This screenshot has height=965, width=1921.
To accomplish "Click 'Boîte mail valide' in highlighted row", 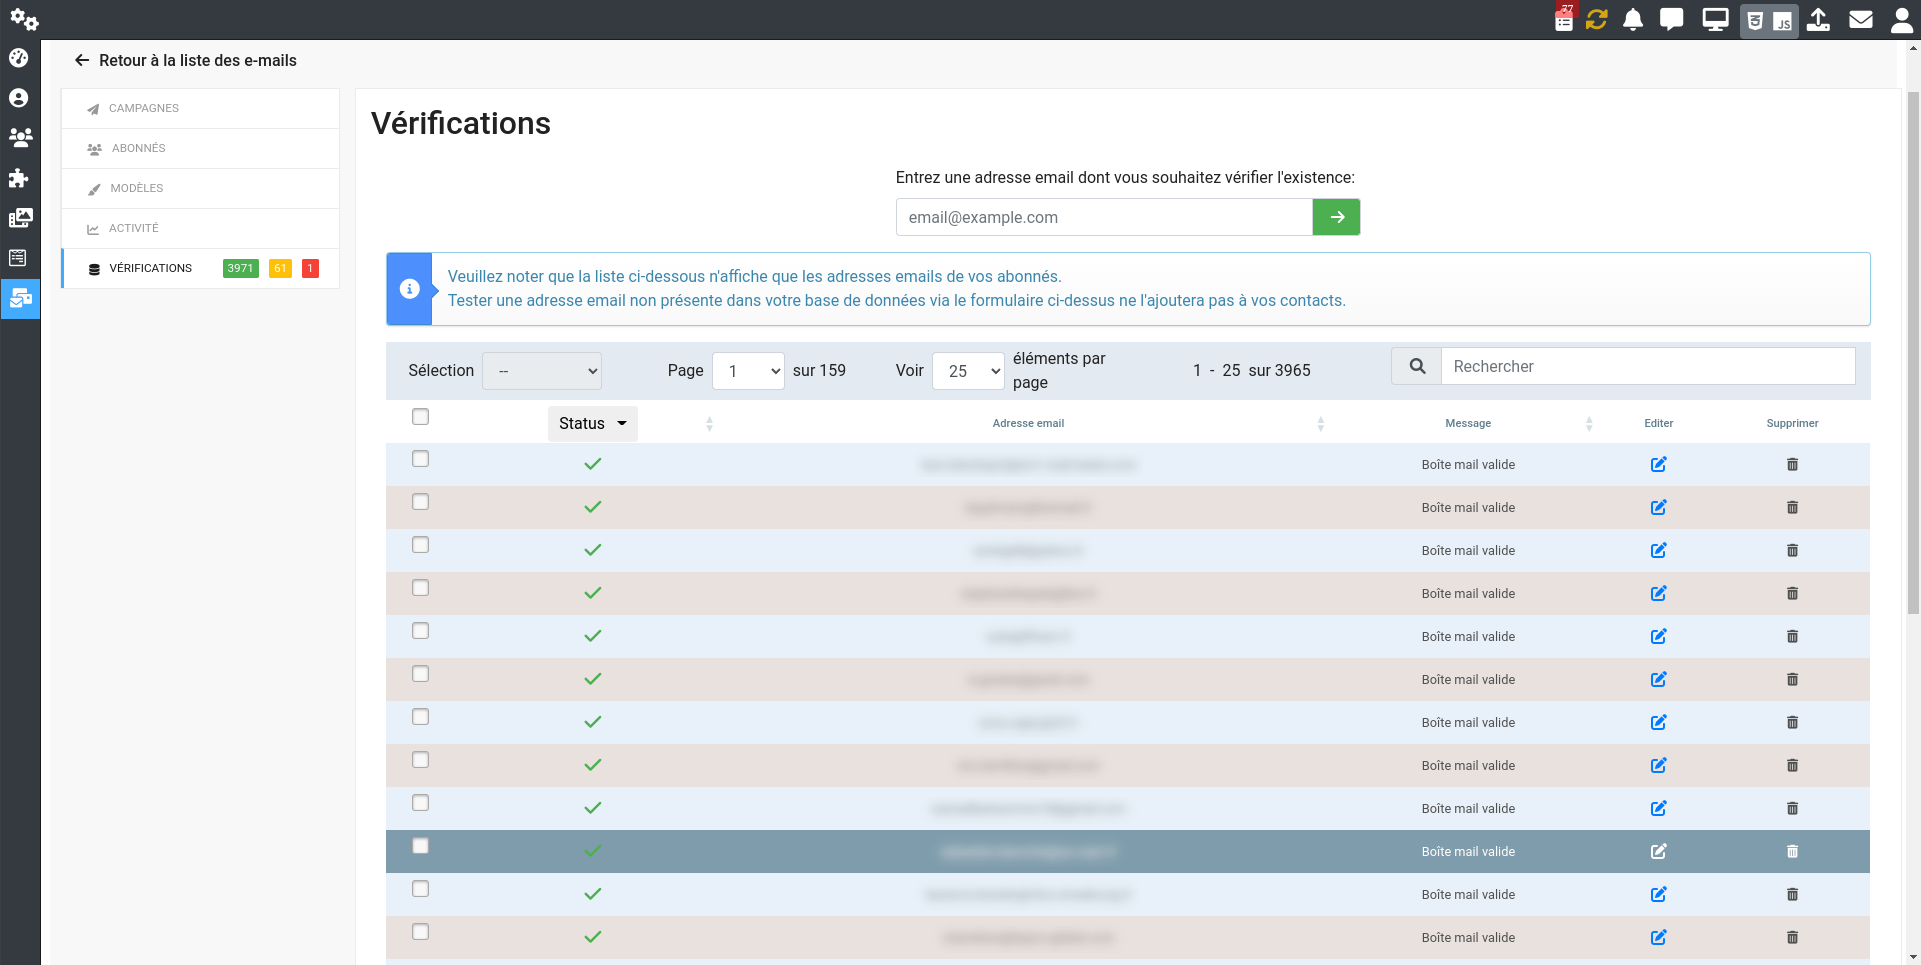I will pos(1468,851).
